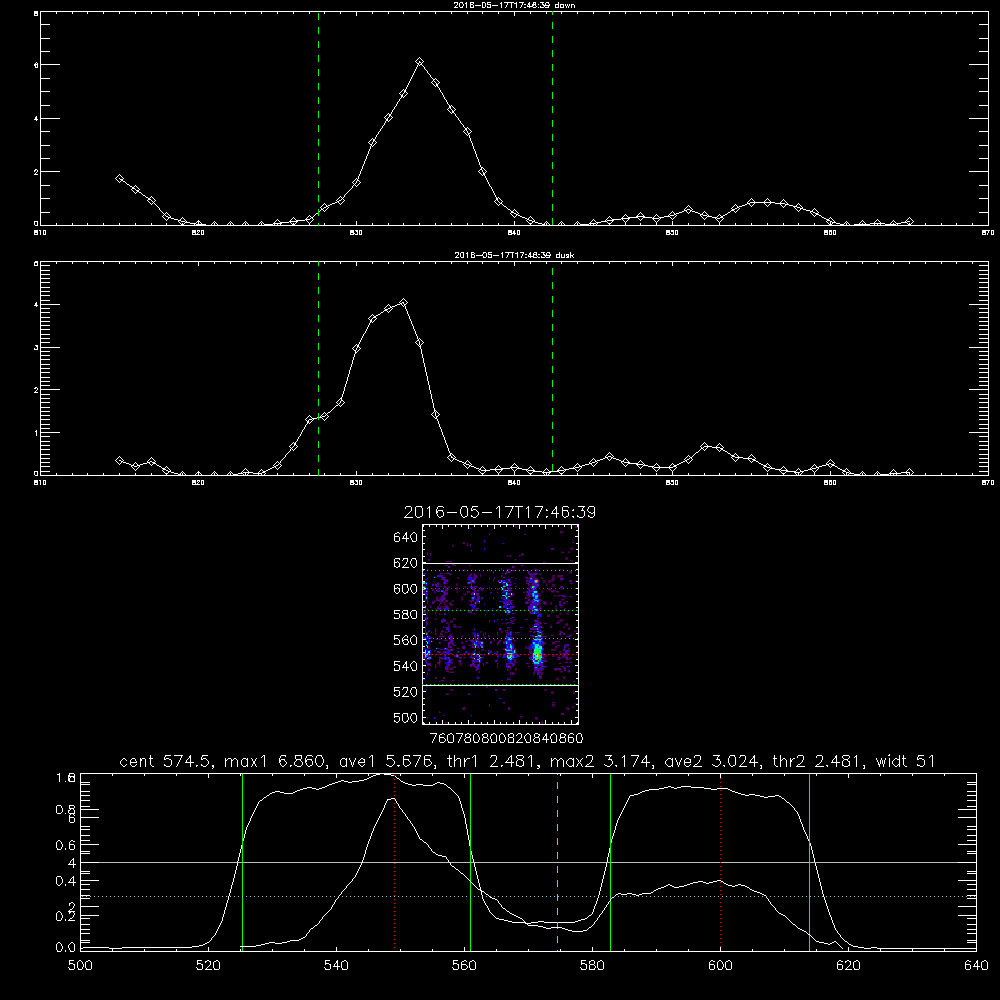1000x1000 pixels.
Task: Click y-axis label '0.0' of bottom plot
Action: pos(65,947)
